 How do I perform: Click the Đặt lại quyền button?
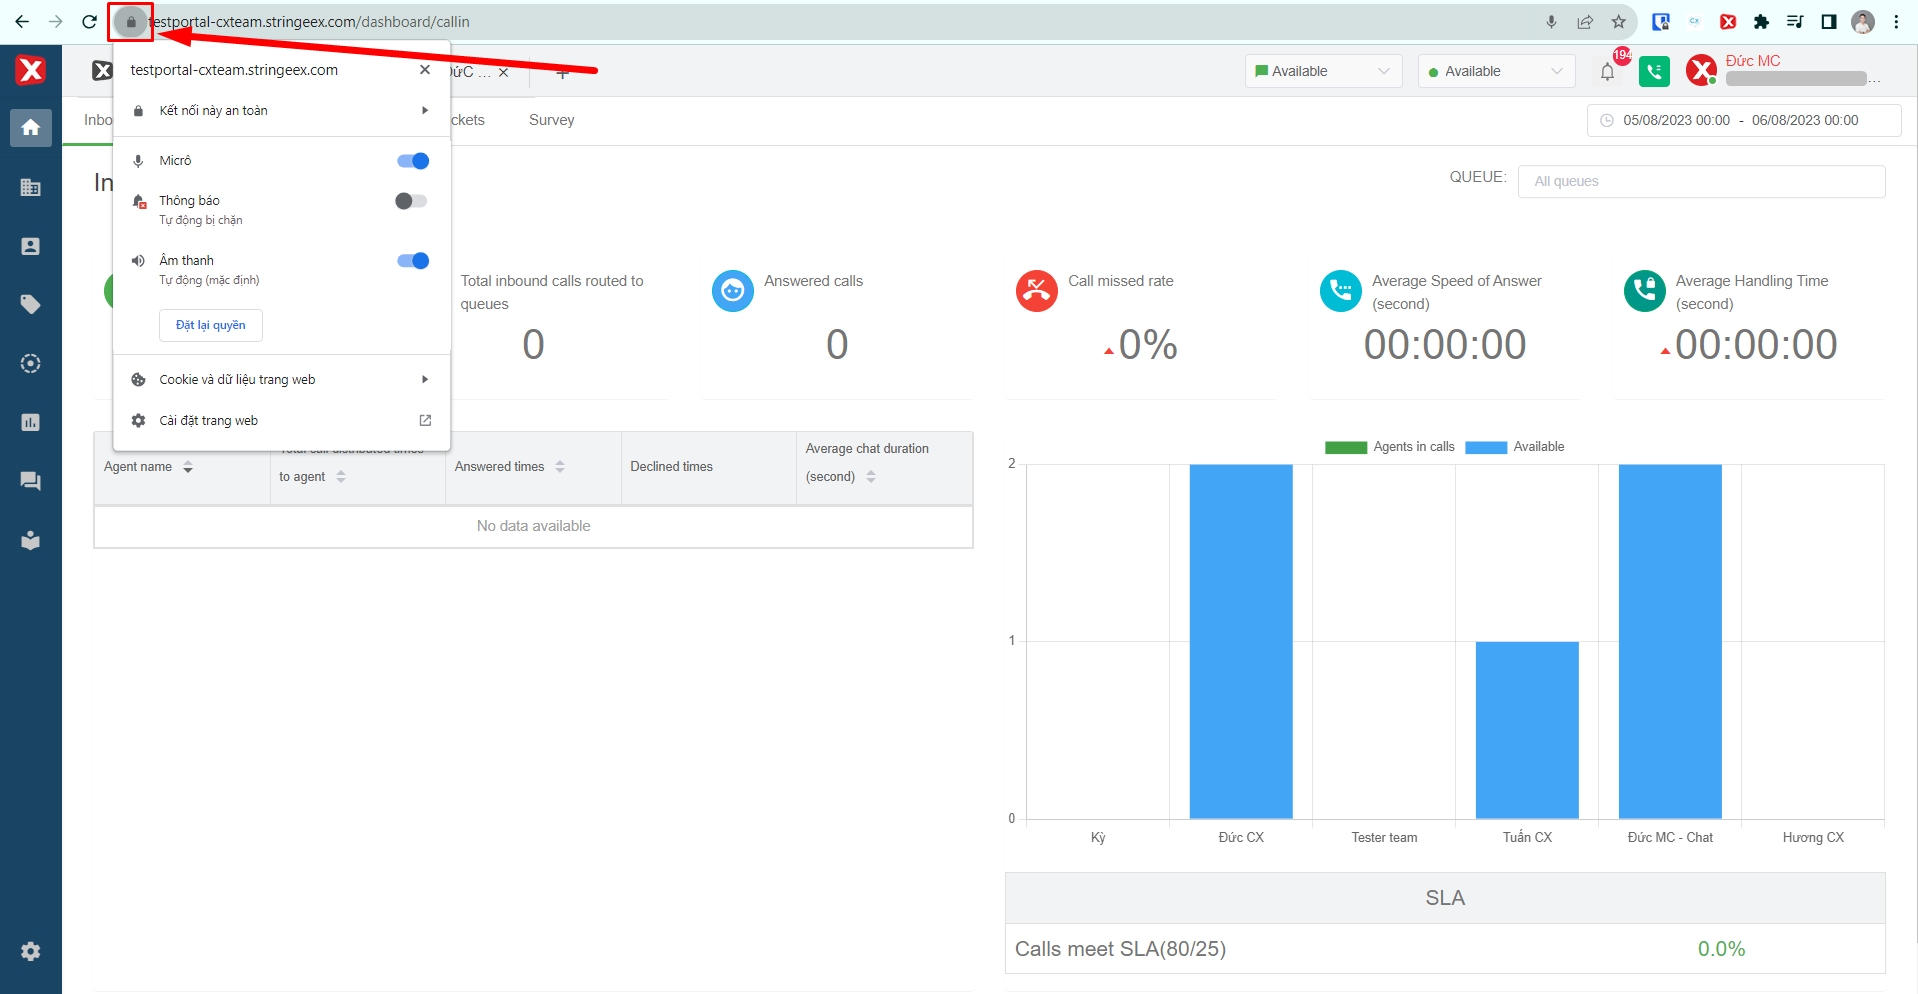click(210, 325)
